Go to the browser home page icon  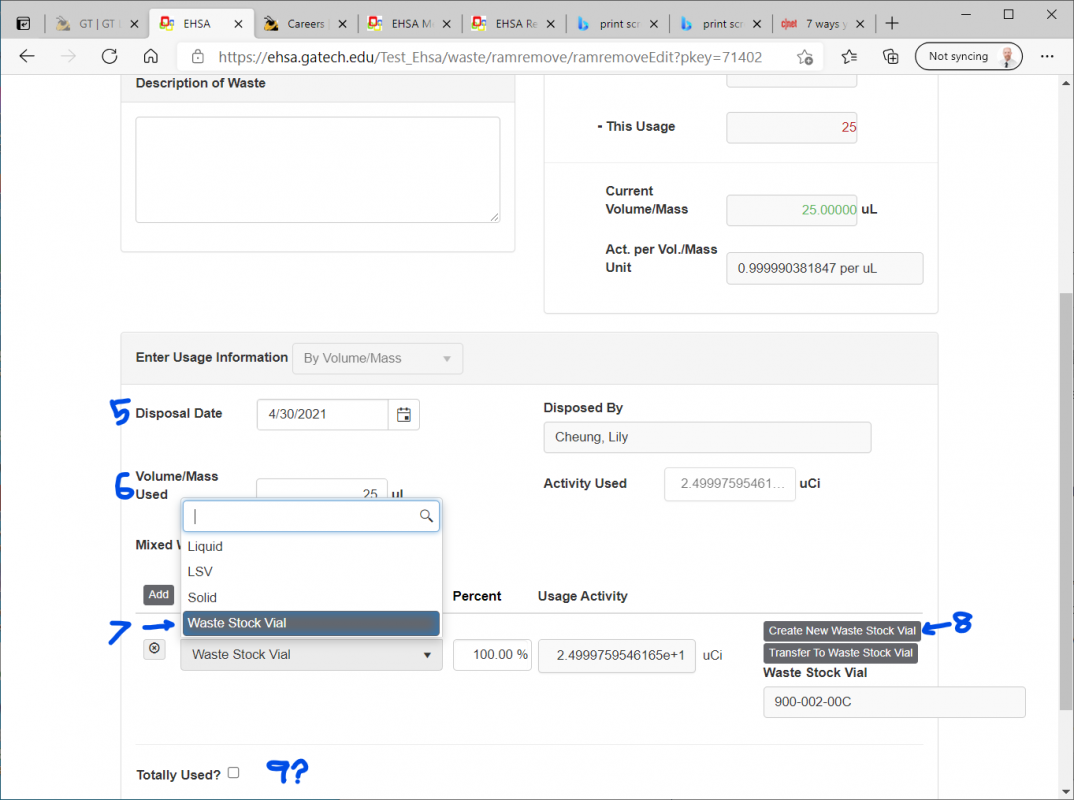(150, 56)
